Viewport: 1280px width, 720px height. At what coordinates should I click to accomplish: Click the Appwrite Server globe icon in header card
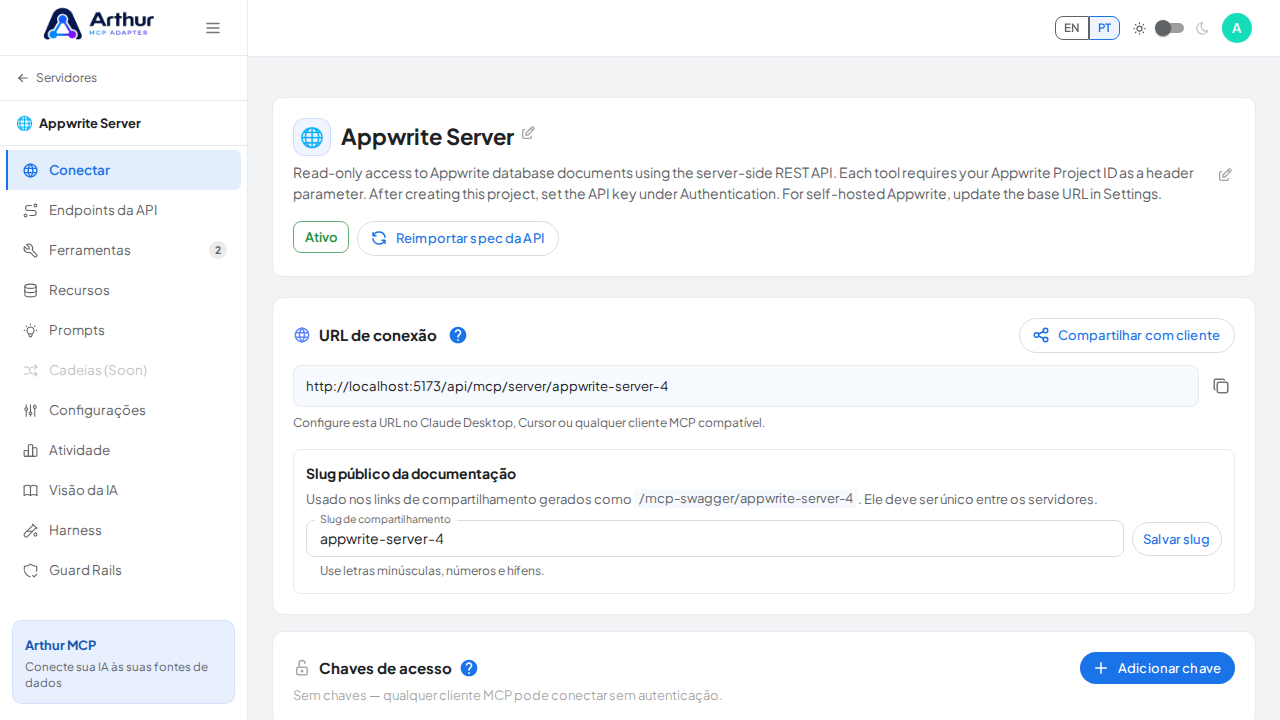[x=312, y=137]
